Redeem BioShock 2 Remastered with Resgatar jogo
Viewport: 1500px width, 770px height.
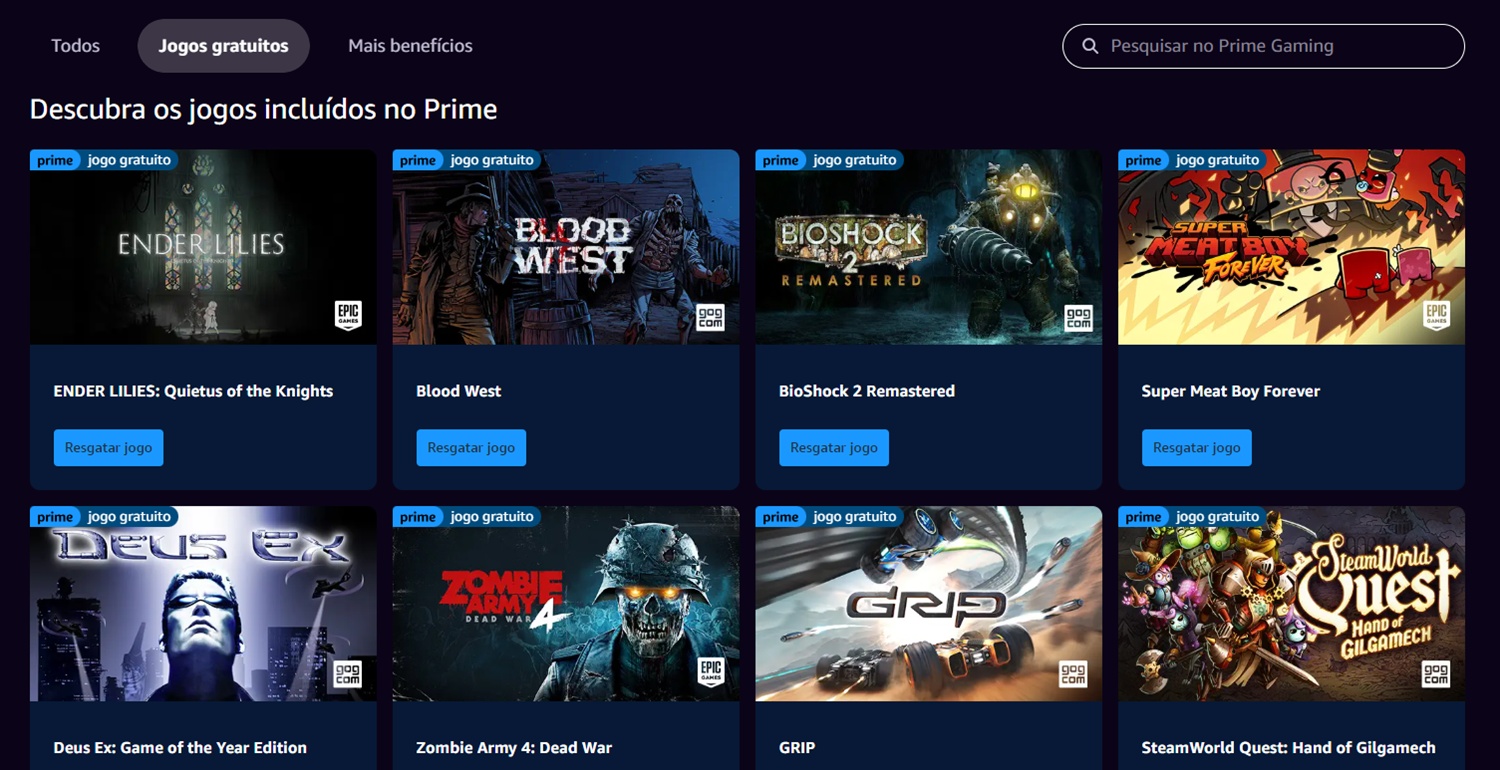coord(834,448)
